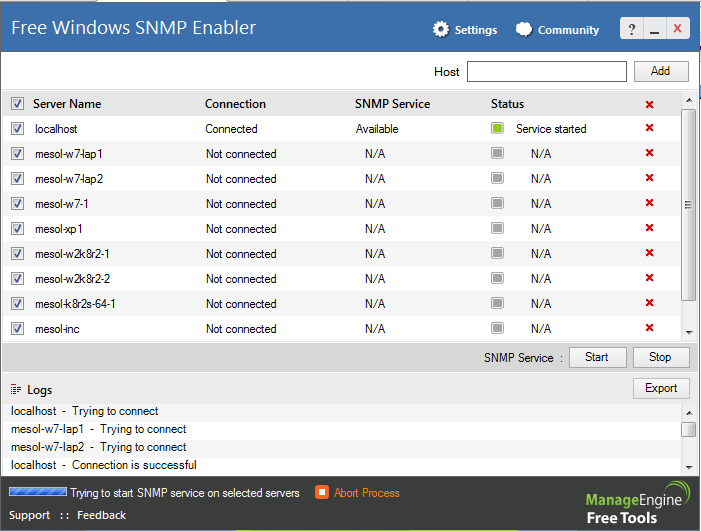Click the Logs scroll down arrow
The image size is (701, 531).
click(689, 468)
